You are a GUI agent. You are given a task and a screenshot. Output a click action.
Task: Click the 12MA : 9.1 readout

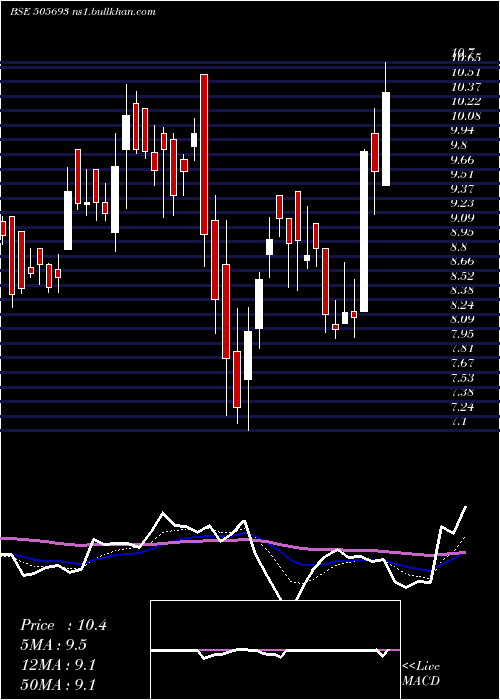(58, 665)
